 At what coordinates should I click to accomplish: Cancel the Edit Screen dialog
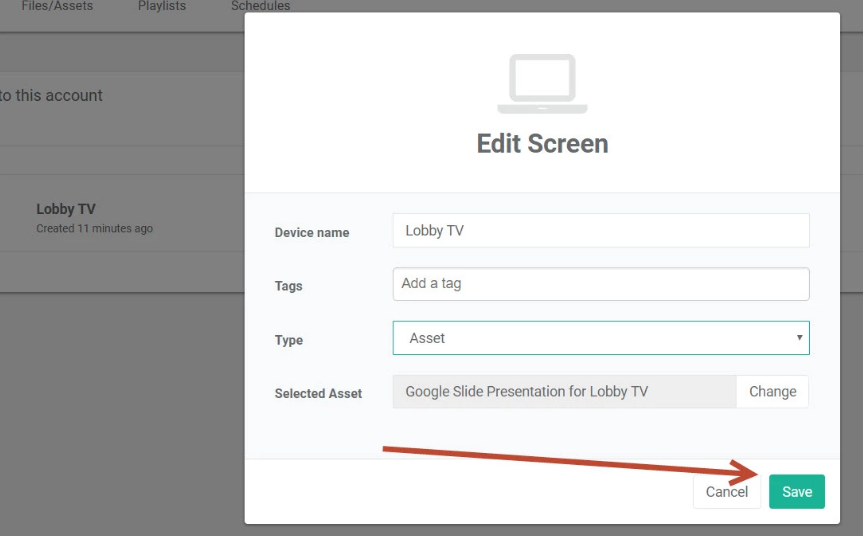pos(727,491)
